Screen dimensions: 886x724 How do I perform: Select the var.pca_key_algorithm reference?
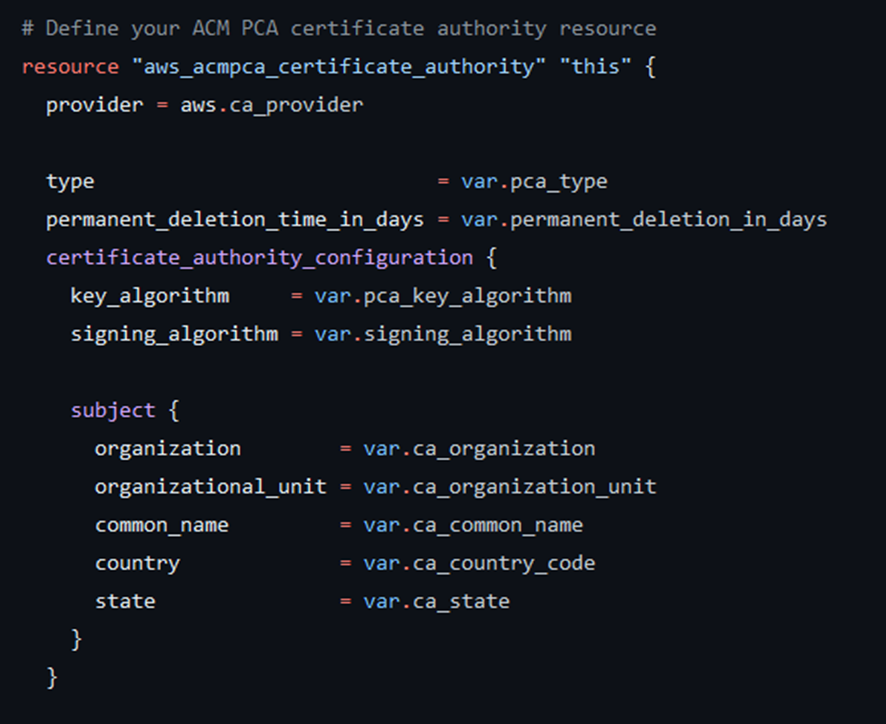coord(443,295)
